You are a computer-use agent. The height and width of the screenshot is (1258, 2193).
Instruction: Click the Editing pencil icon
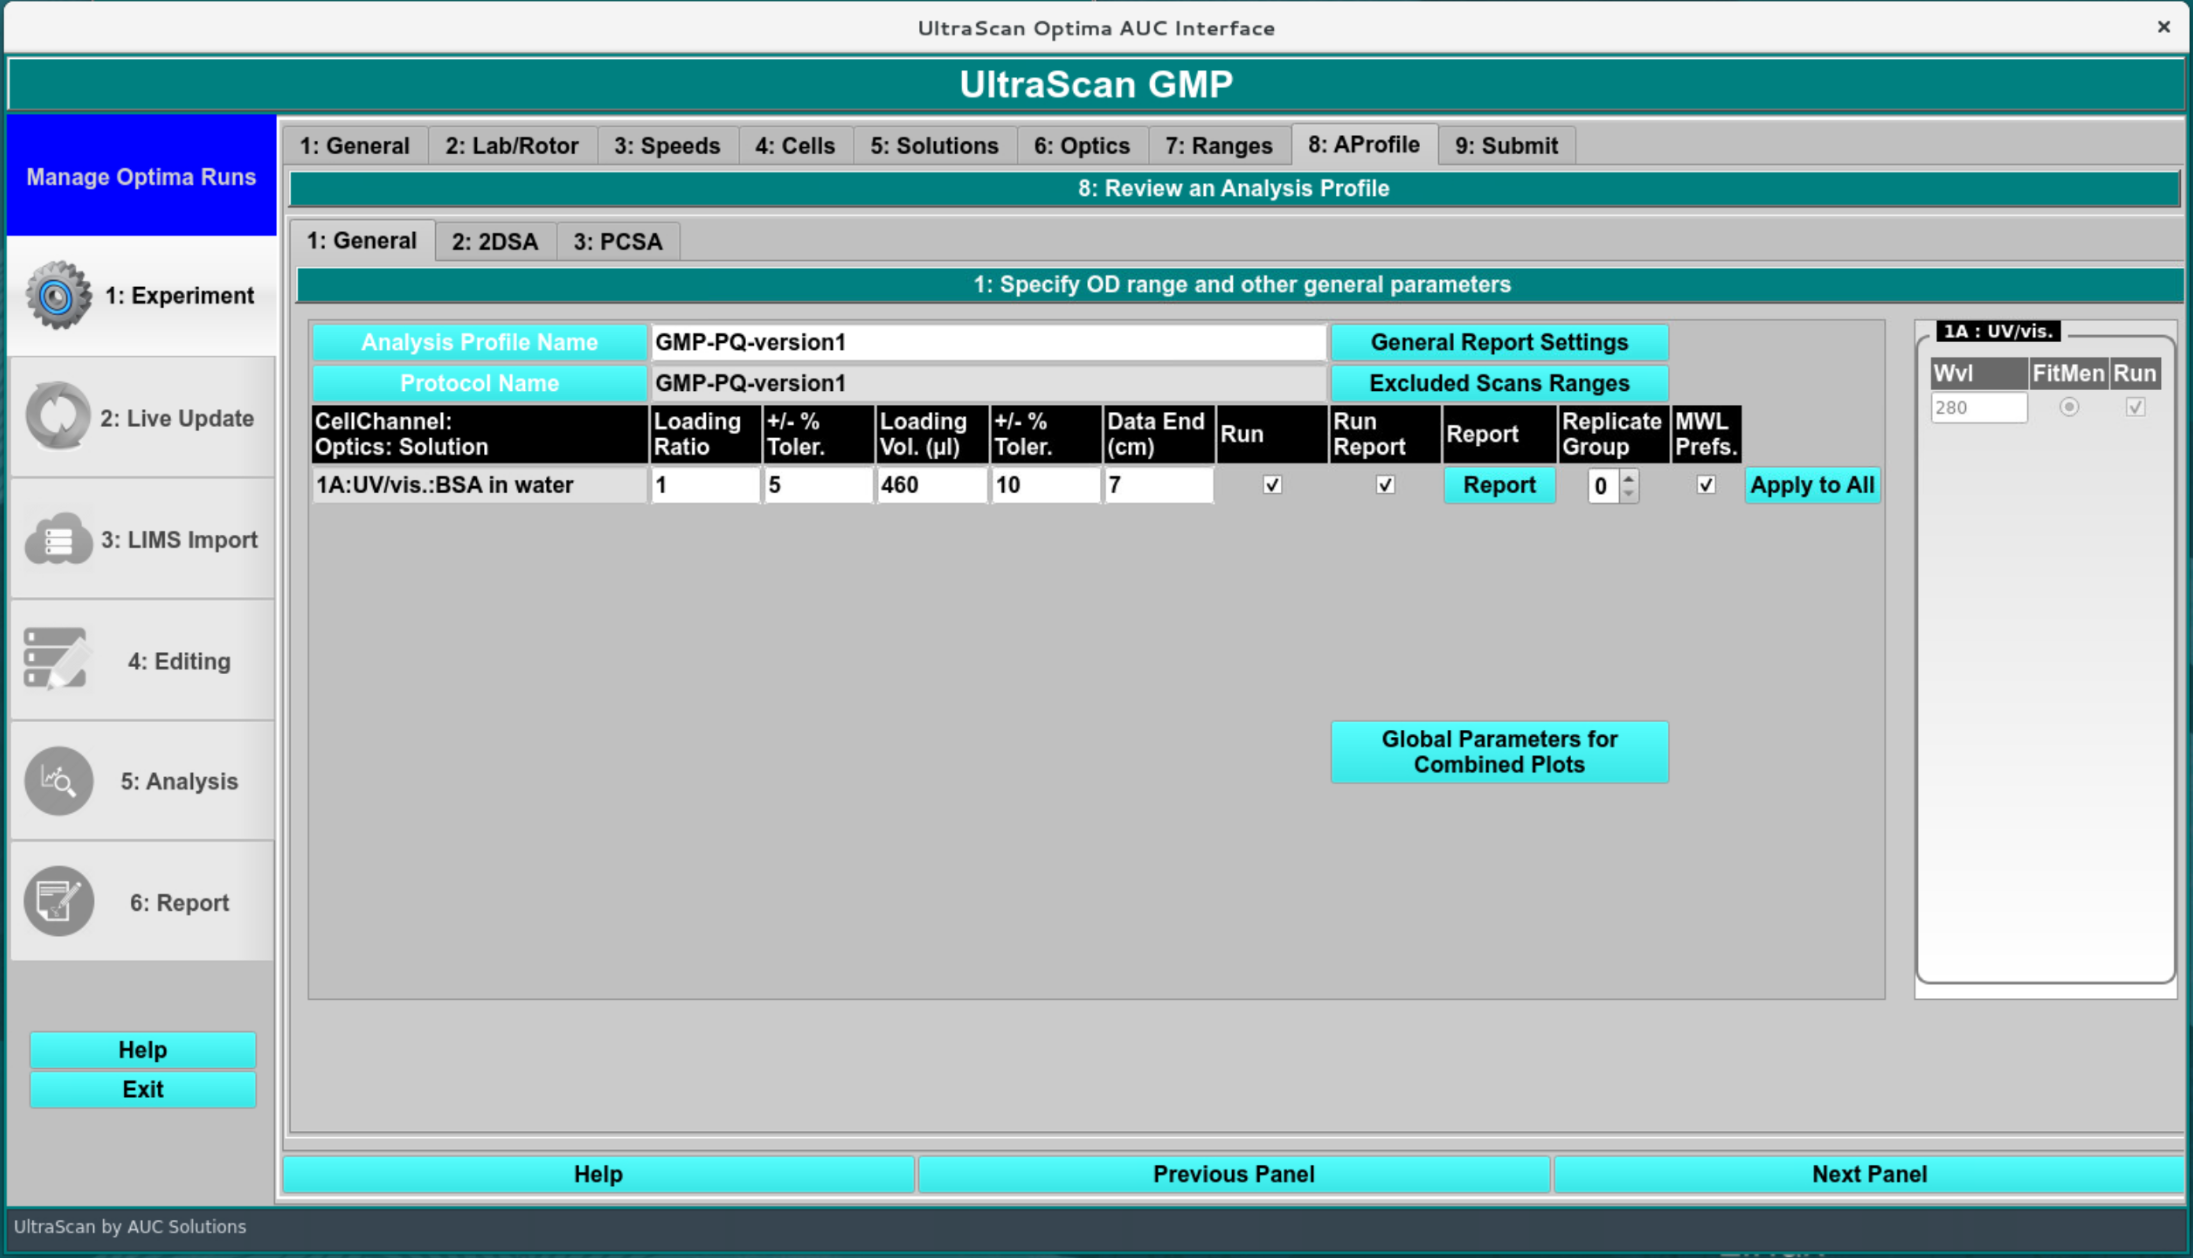pyautogui.click(x=57, y=660)
